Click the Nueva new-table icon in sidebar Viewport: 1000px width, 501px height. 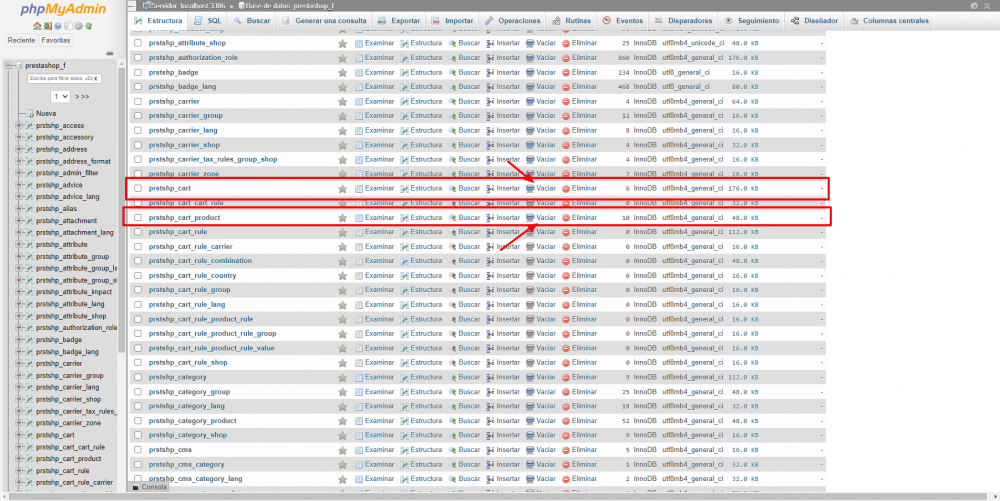click(x=29, y=113)
